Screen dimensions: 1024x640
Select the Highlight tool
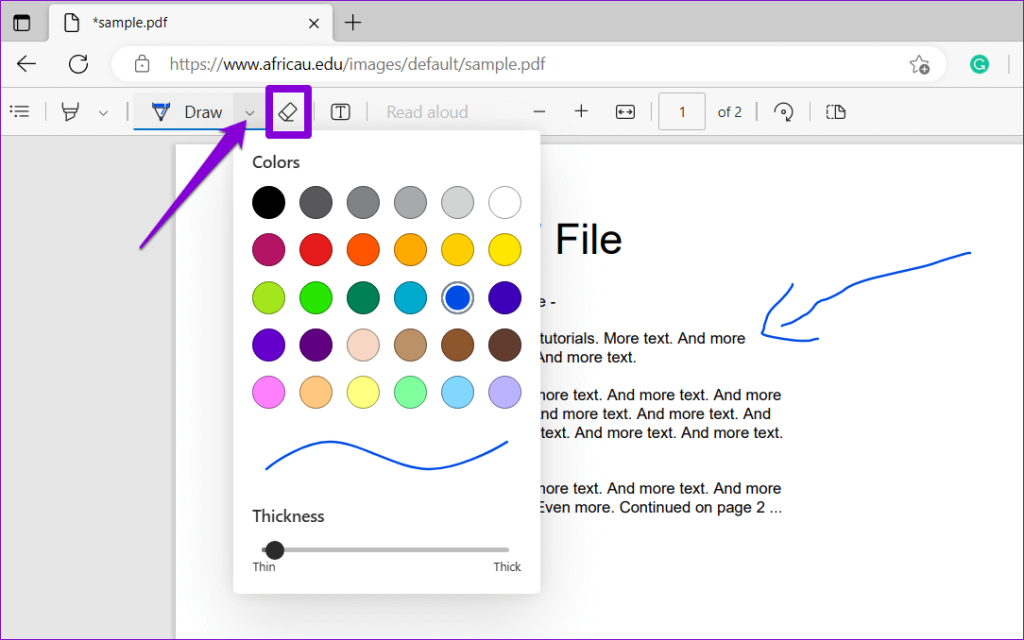click(69, 111)
